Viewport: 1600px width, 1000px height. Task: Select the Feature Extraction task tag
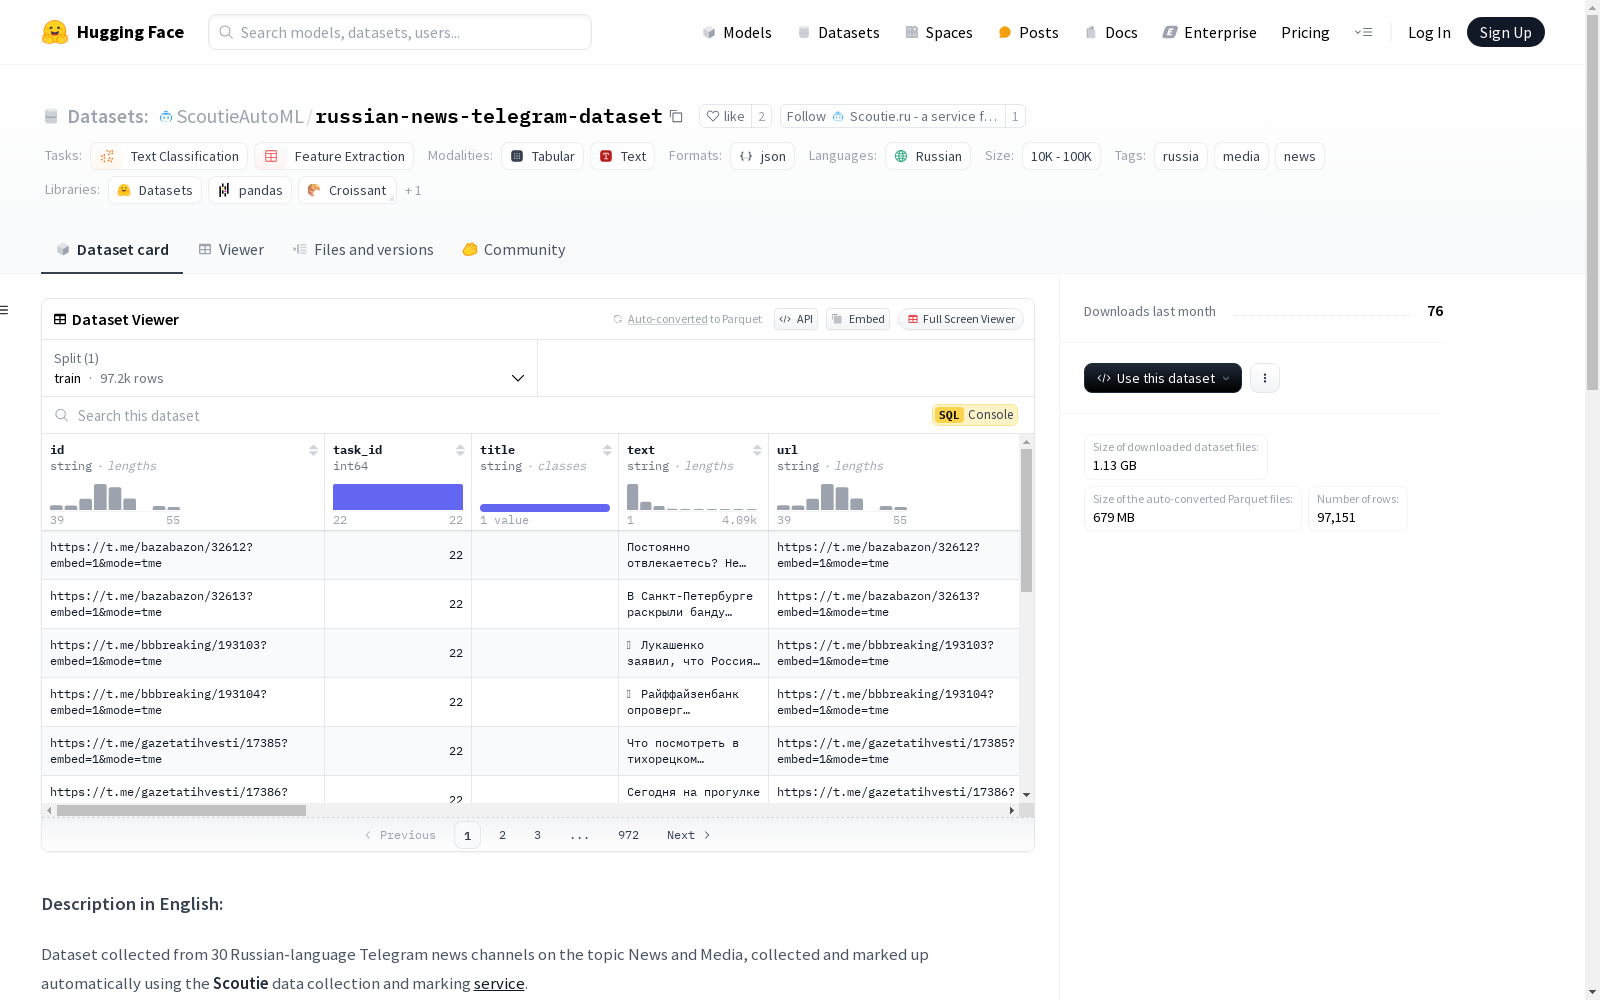tap(334, 156)
